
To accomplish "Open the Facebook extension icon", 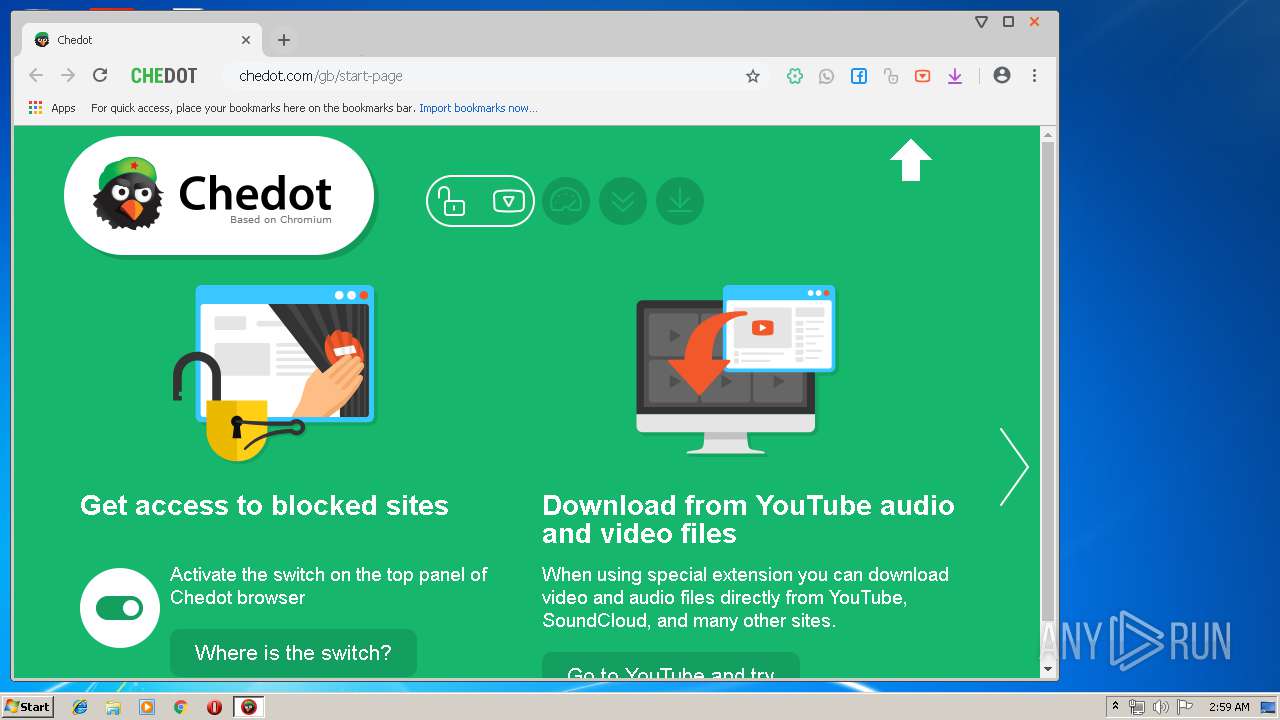I will (x=859, y=76).
